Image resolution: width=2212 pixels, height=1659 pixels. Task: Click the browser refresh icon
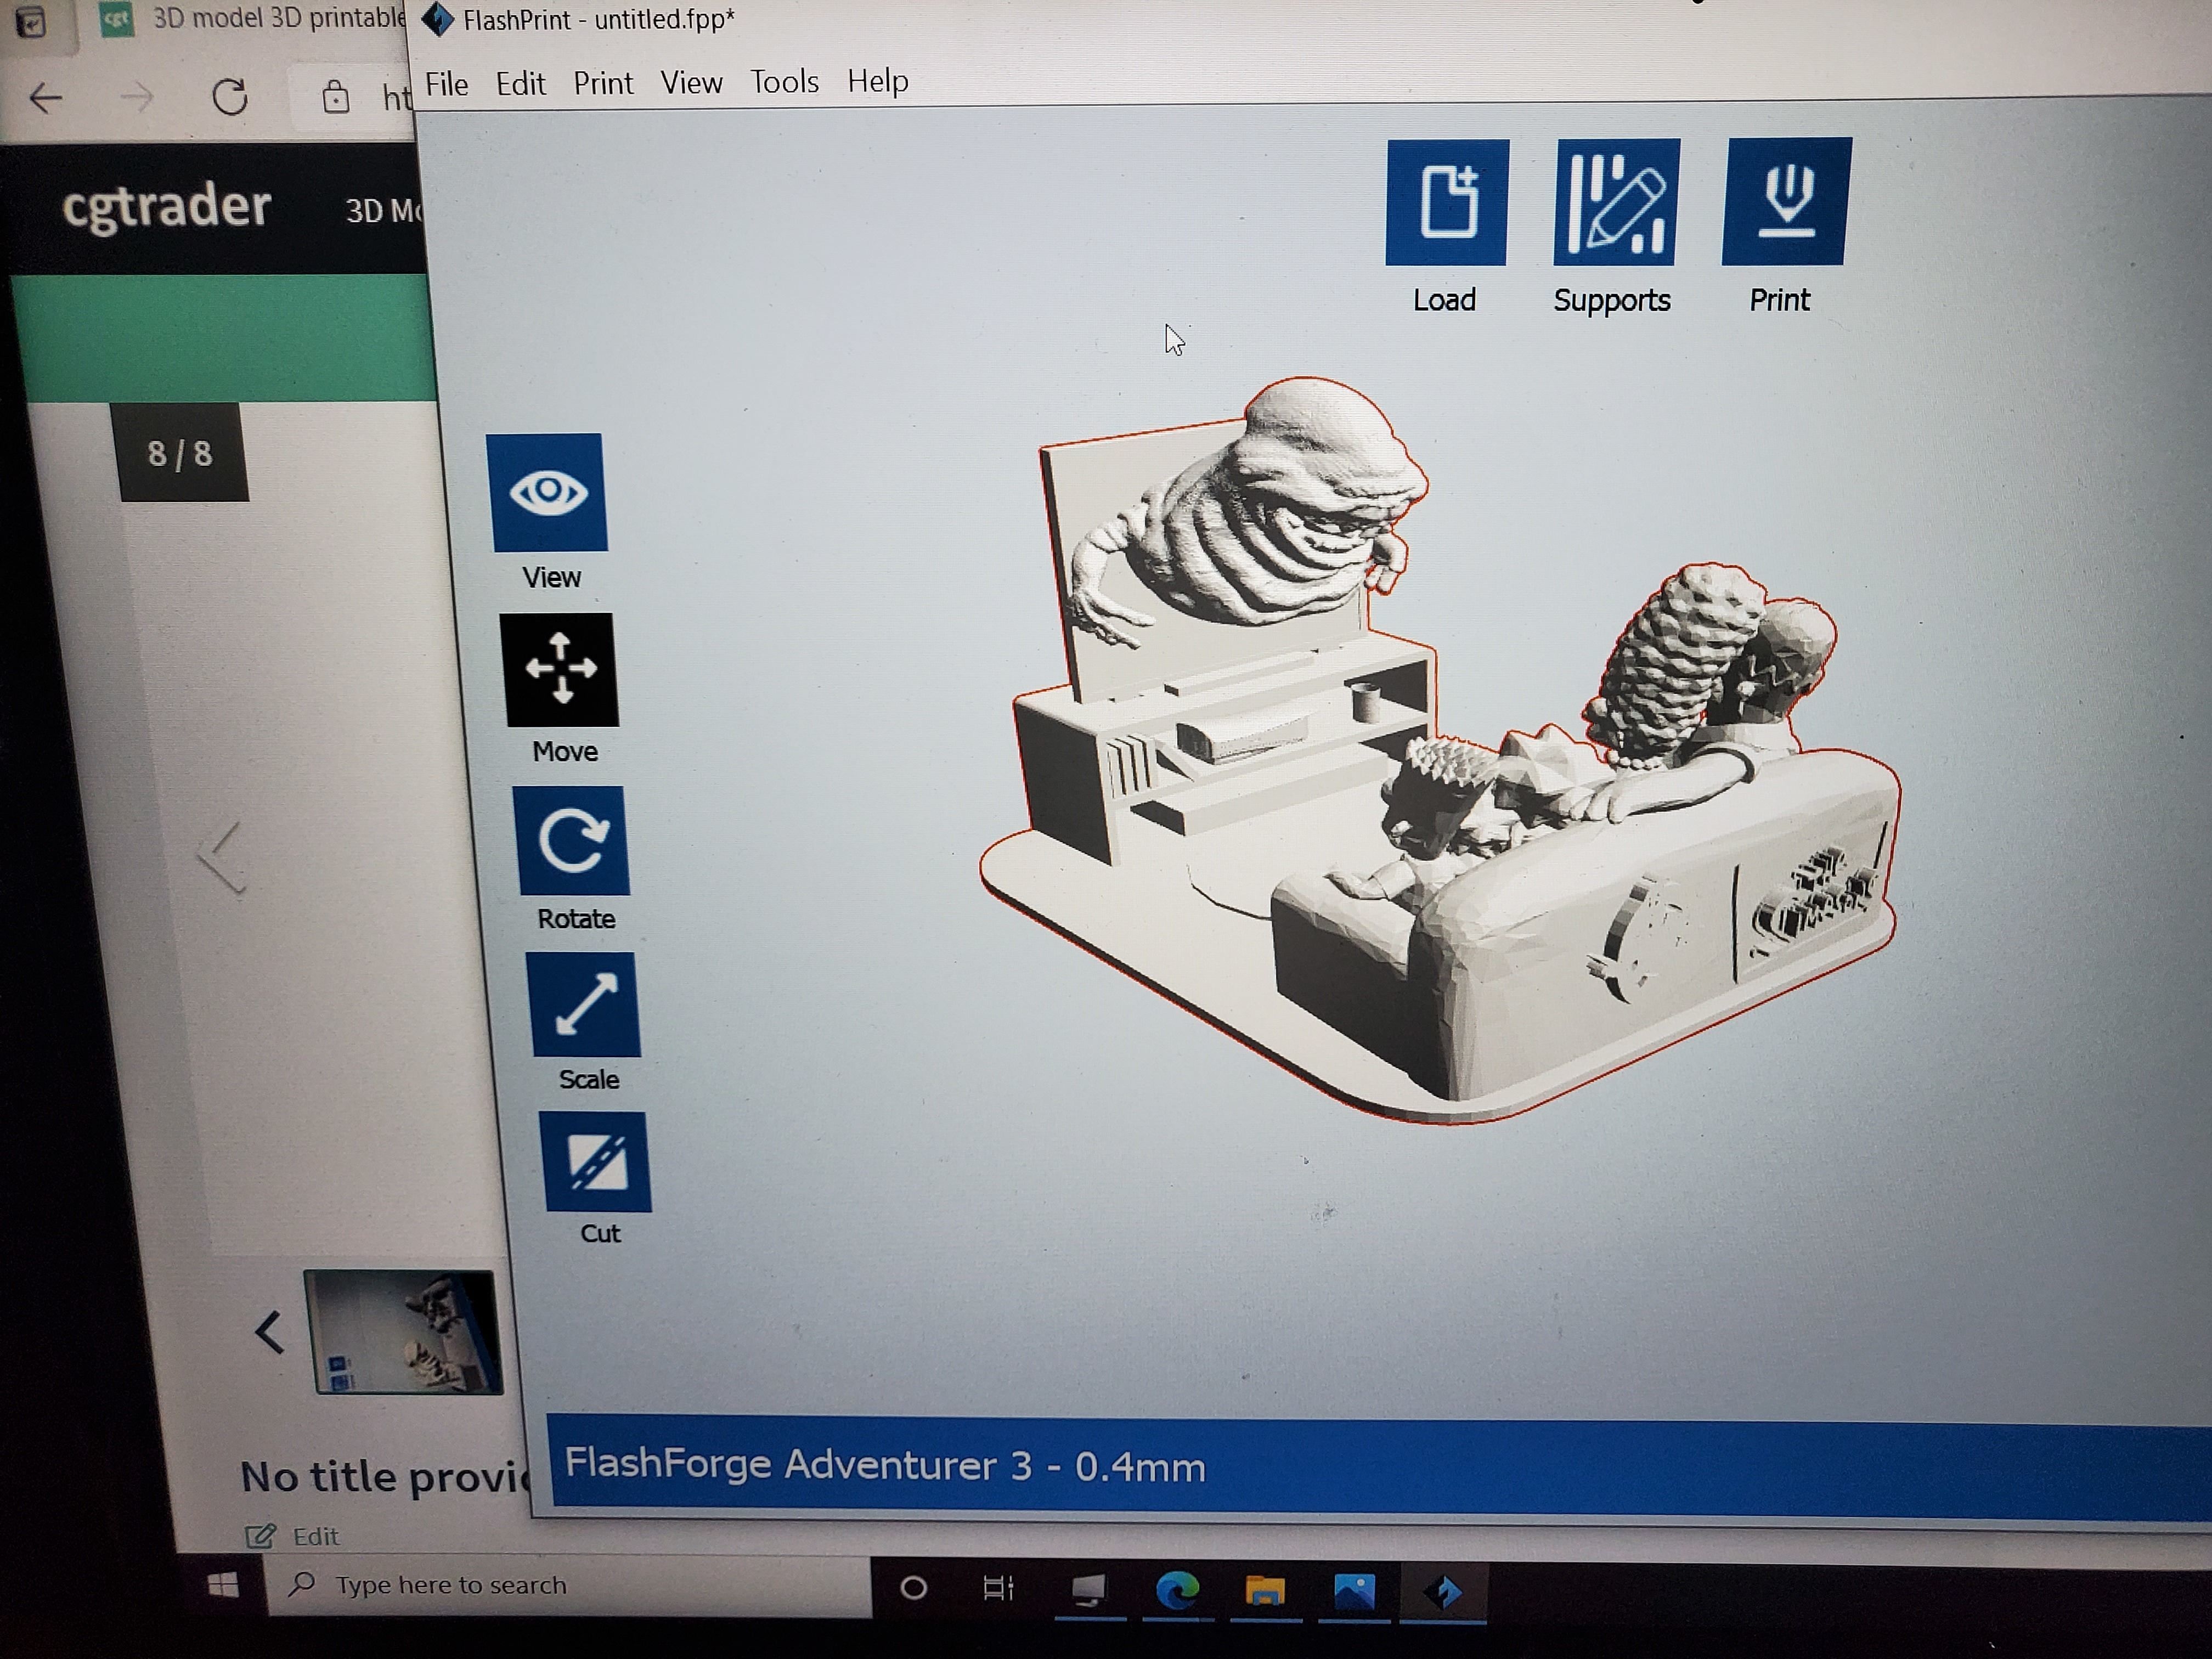tap(230, 97)
